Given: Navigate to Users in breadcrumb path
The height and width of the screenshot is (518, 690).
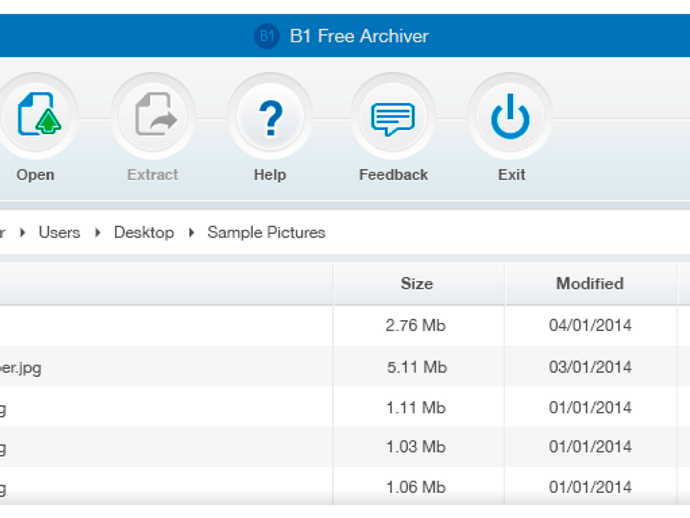Looking at the screenshot, I should click(x=59, y=232).
